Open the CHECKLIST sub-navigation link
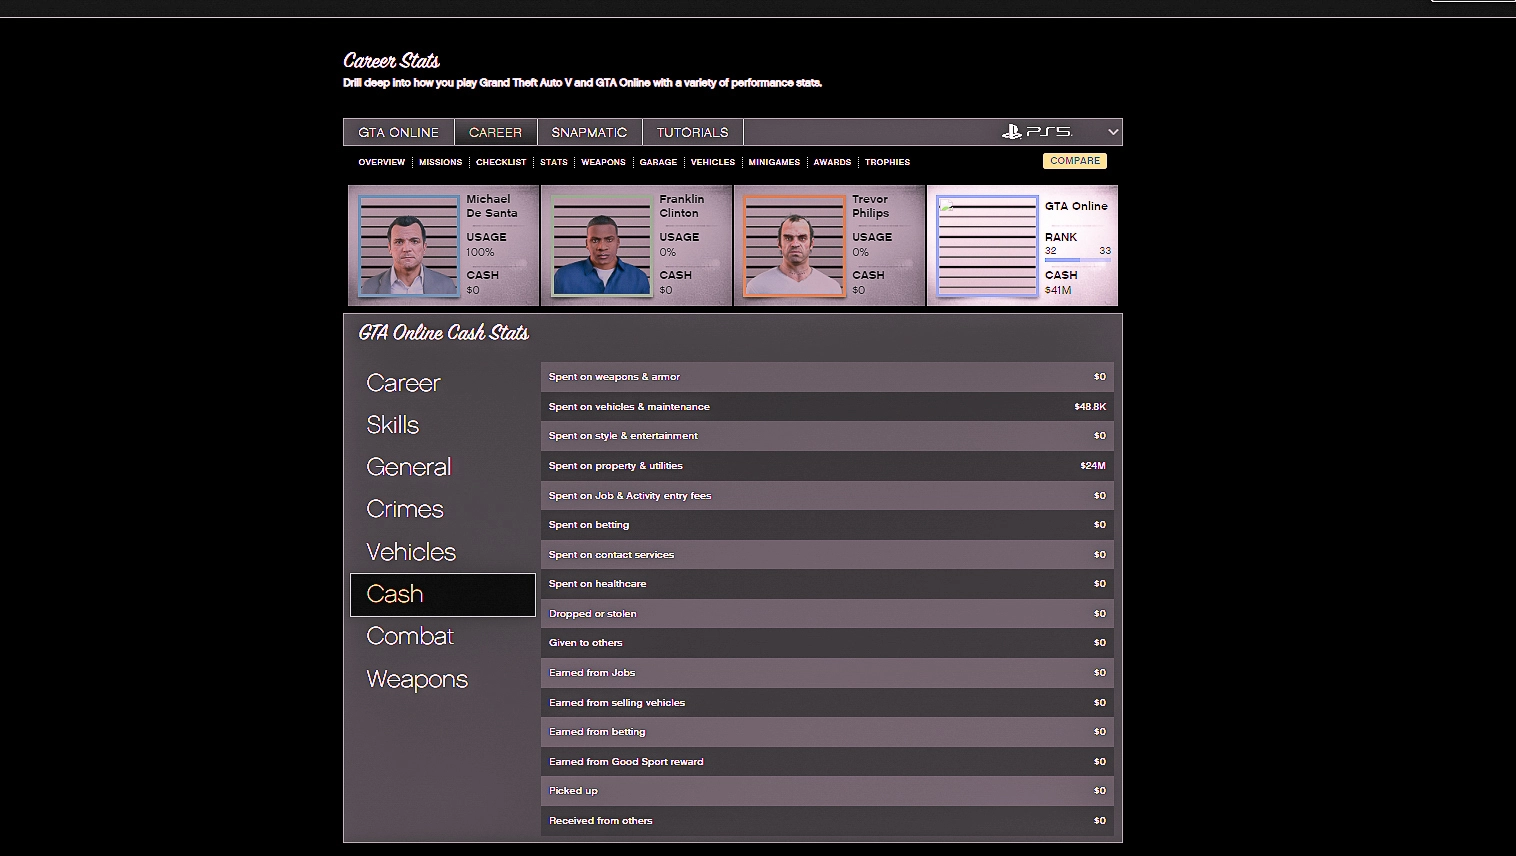This screenshot has height=856, width=1516. click(500, 162)
